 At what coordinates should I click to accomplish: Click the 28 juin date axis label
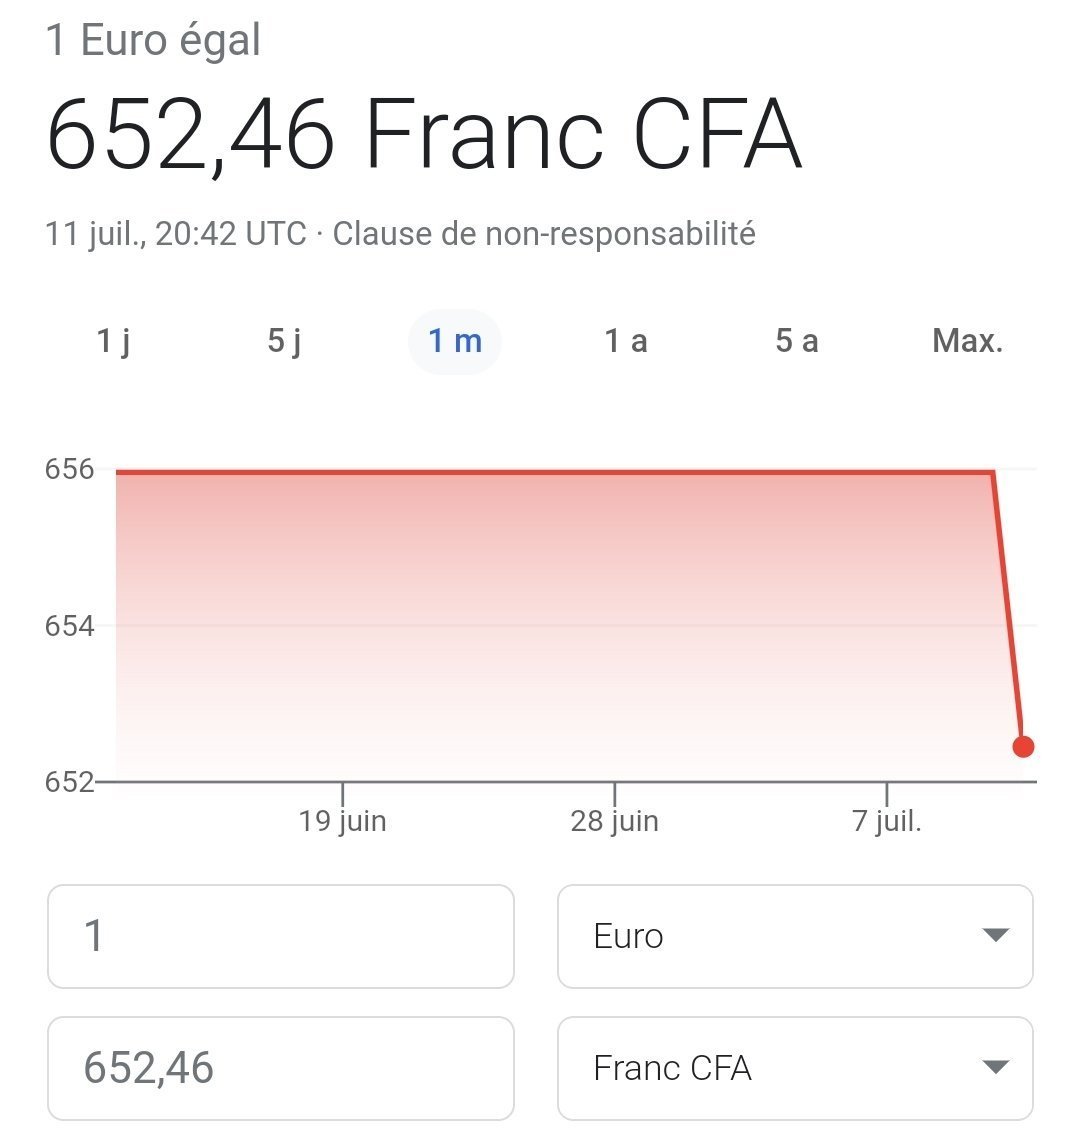(614, 822)
